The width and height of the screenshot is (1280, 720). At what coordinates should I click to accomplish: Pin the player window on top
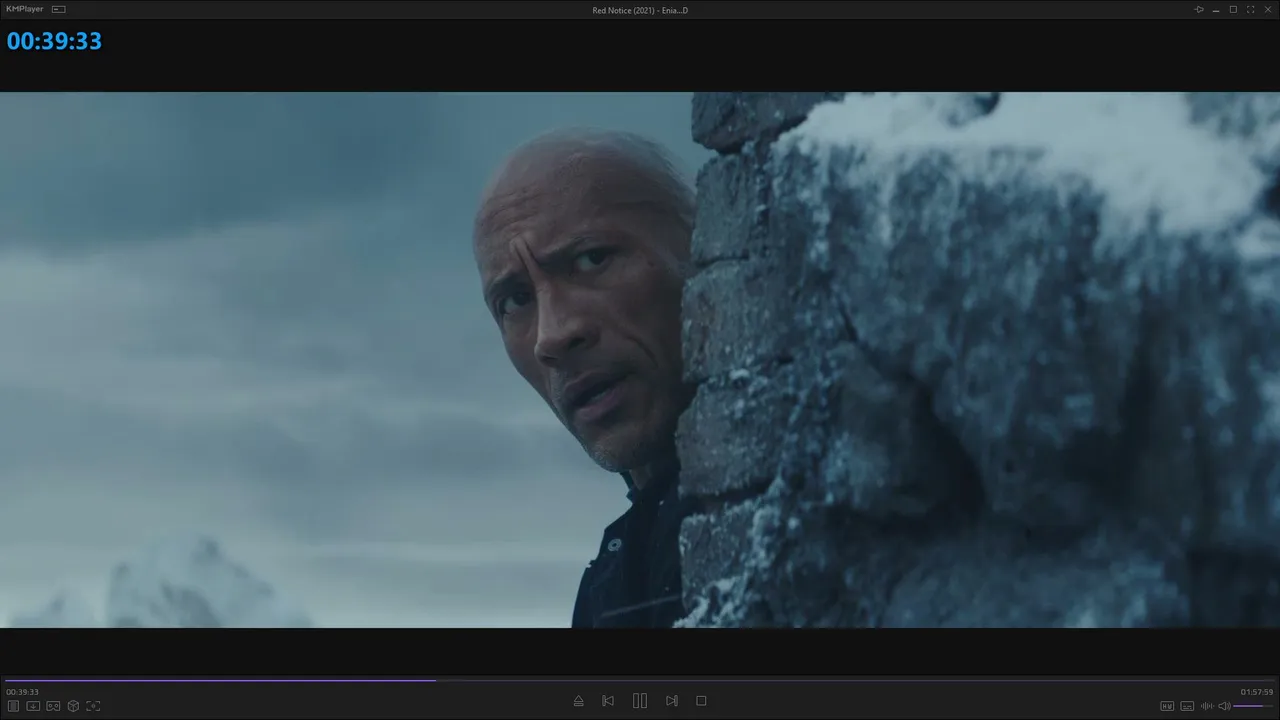point(1199,10)
